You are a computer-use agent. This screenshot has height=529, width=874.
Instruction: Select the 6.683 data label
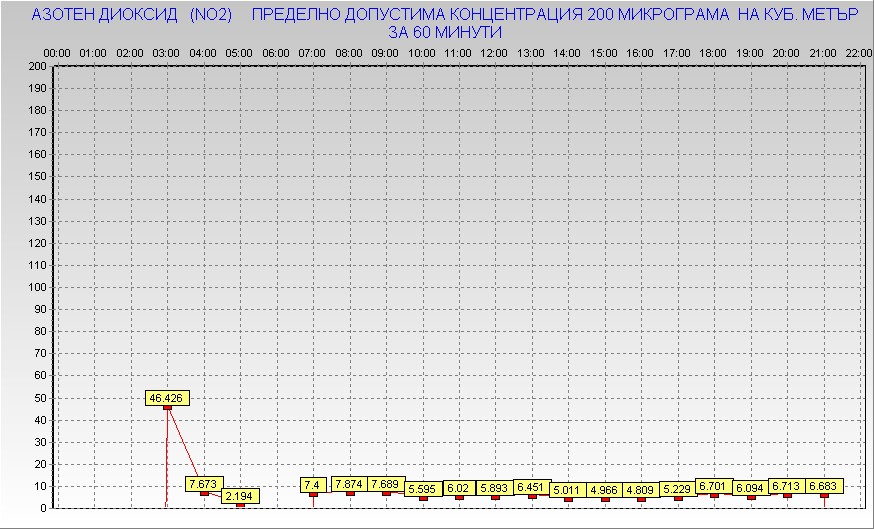pyautogui.click(x=824, y=486)
